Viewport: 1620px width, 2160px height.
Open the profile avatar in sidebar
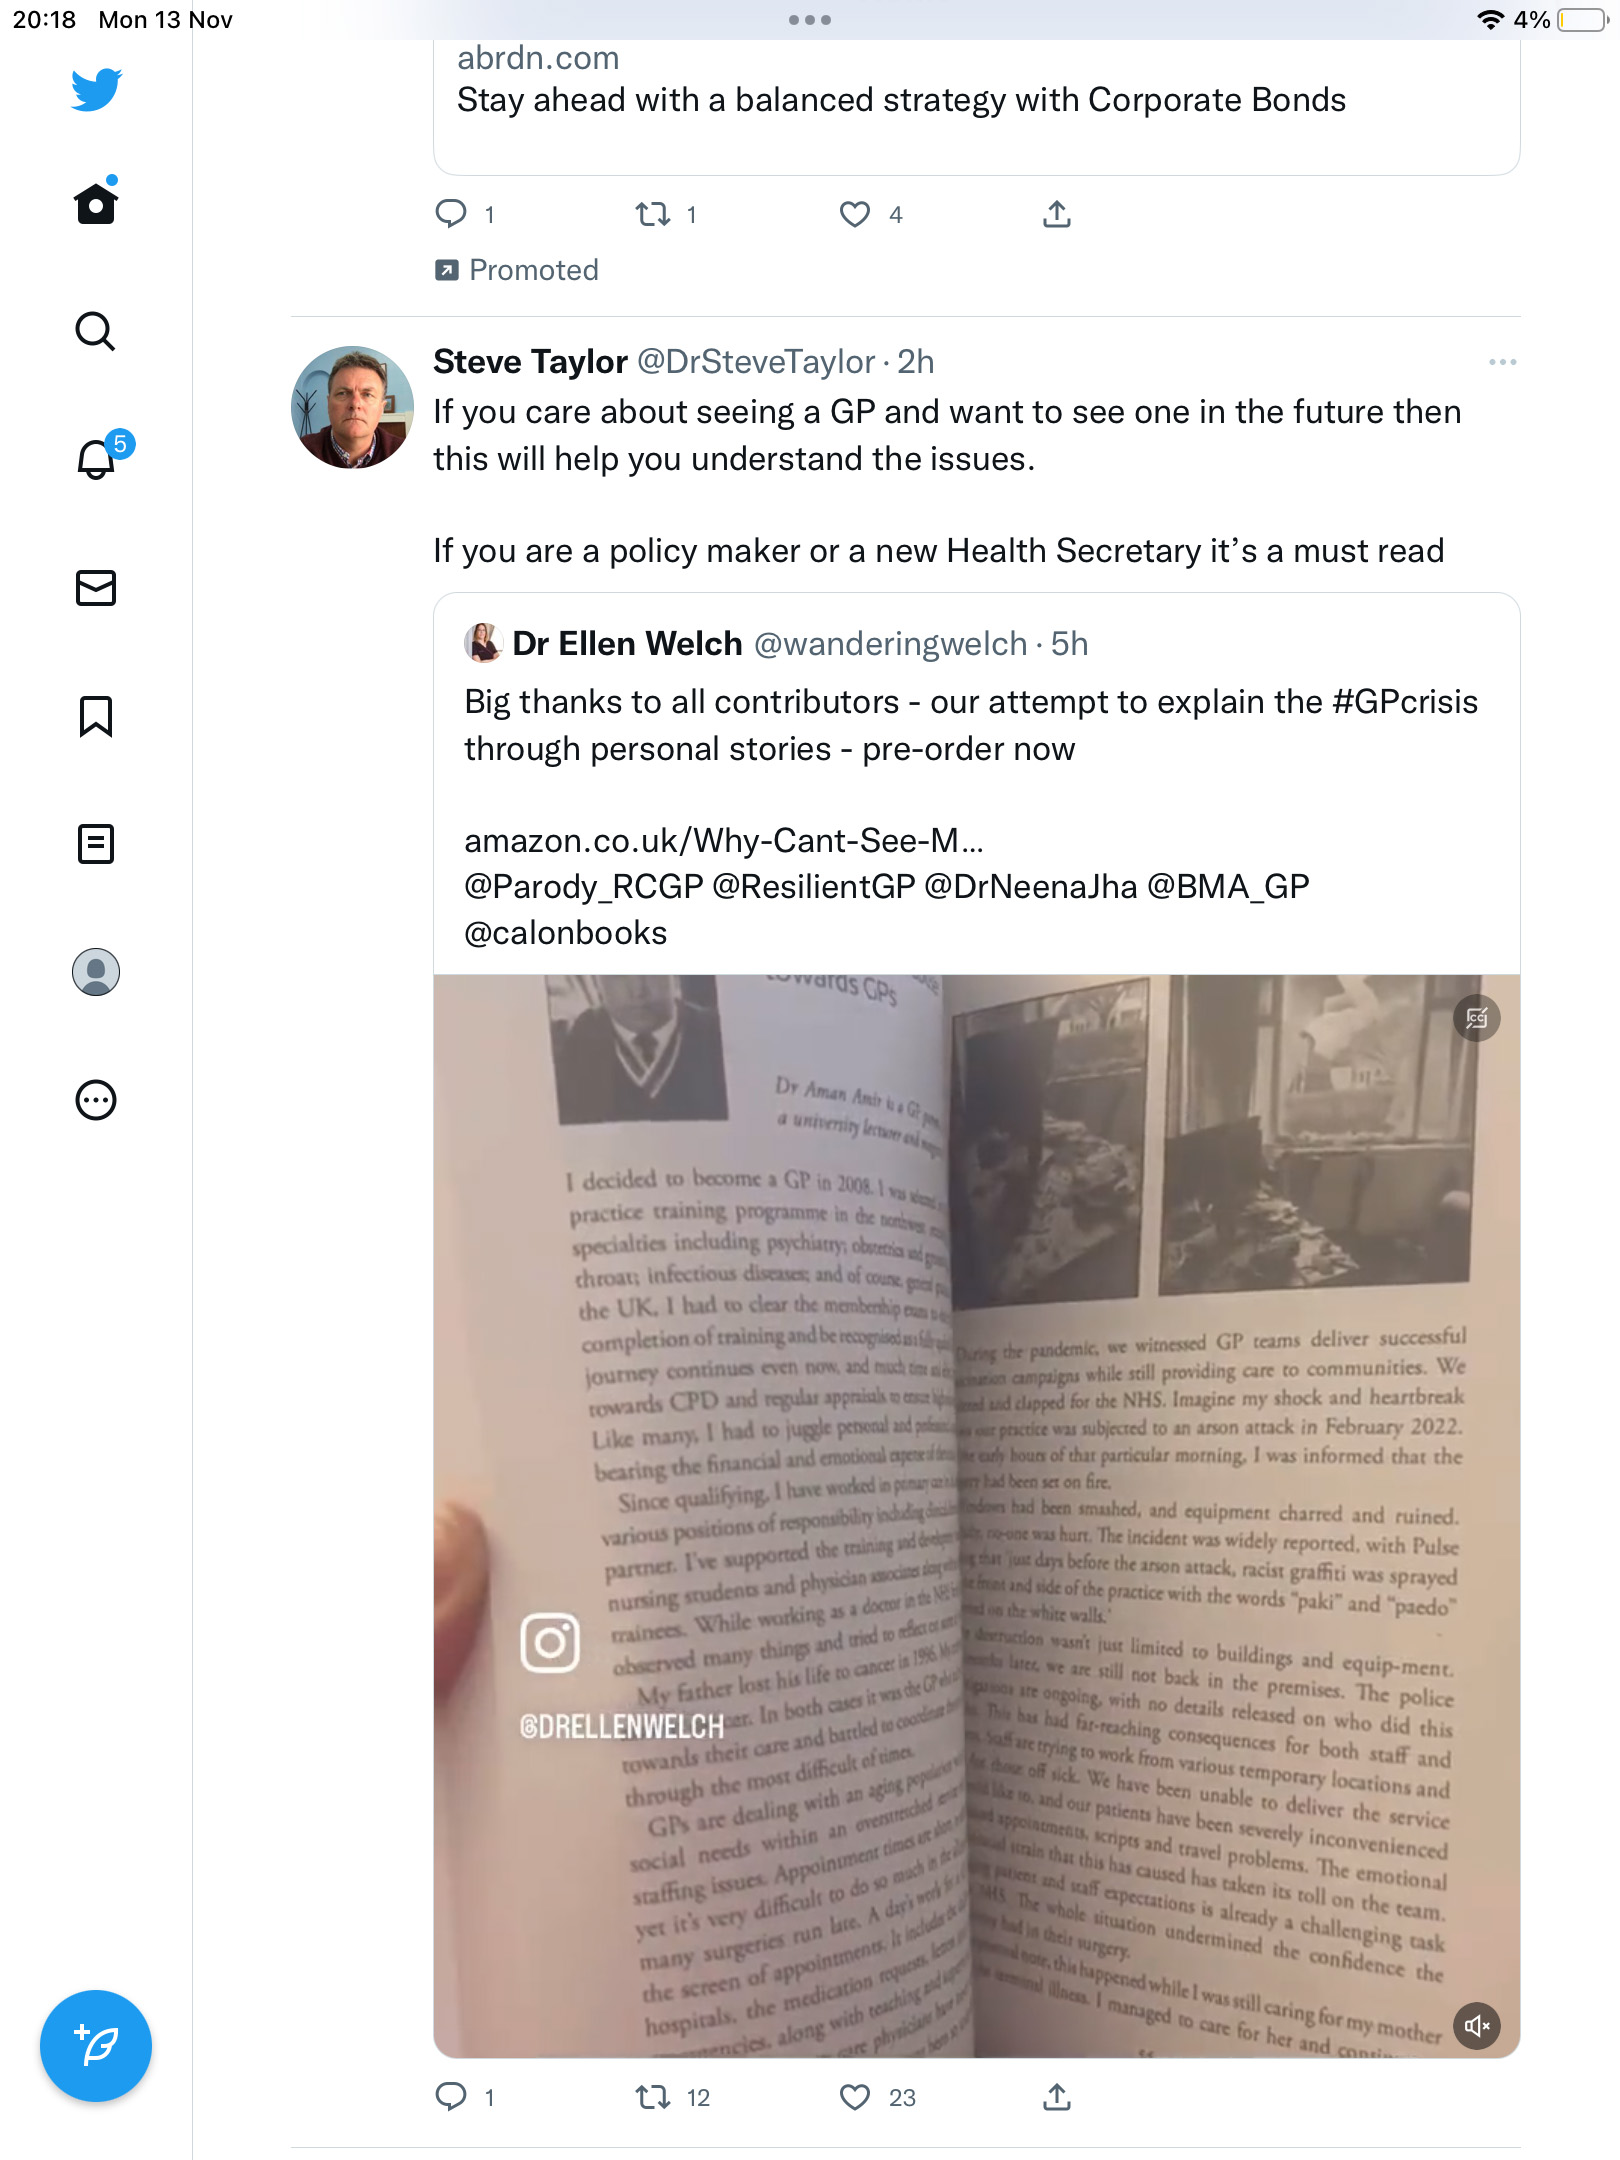click(x=96, y=972)
